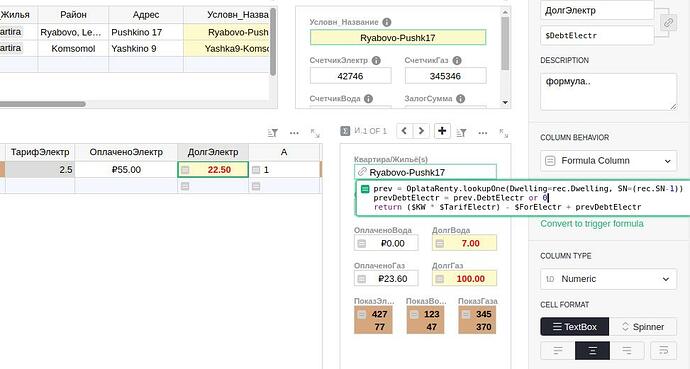
Task: Click the 2.5 ТарифЭлектр cell
Action: click(40, 170)
